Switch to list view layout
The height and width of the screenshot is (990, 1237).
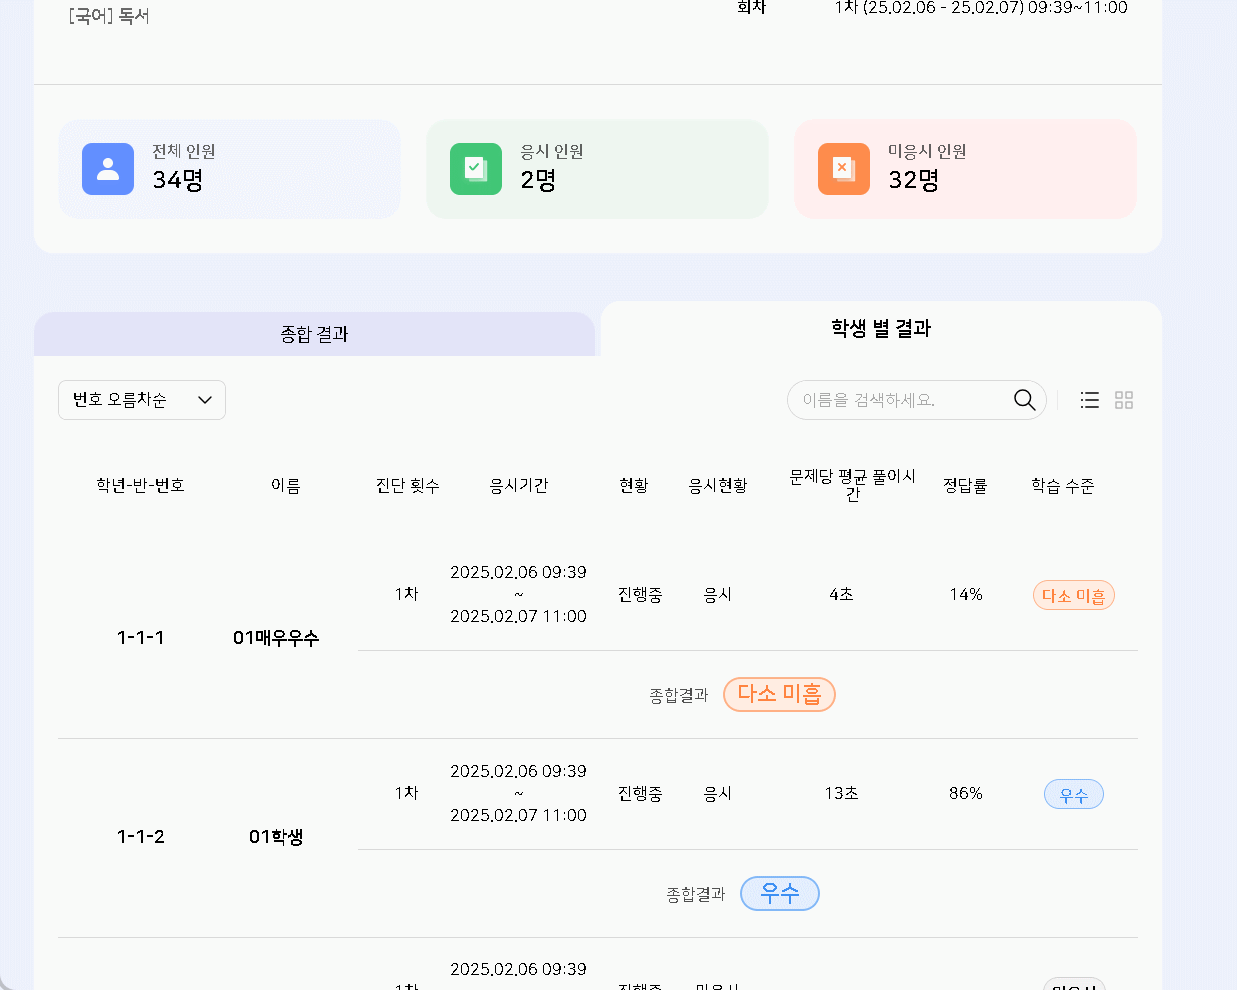(1090, 400)
